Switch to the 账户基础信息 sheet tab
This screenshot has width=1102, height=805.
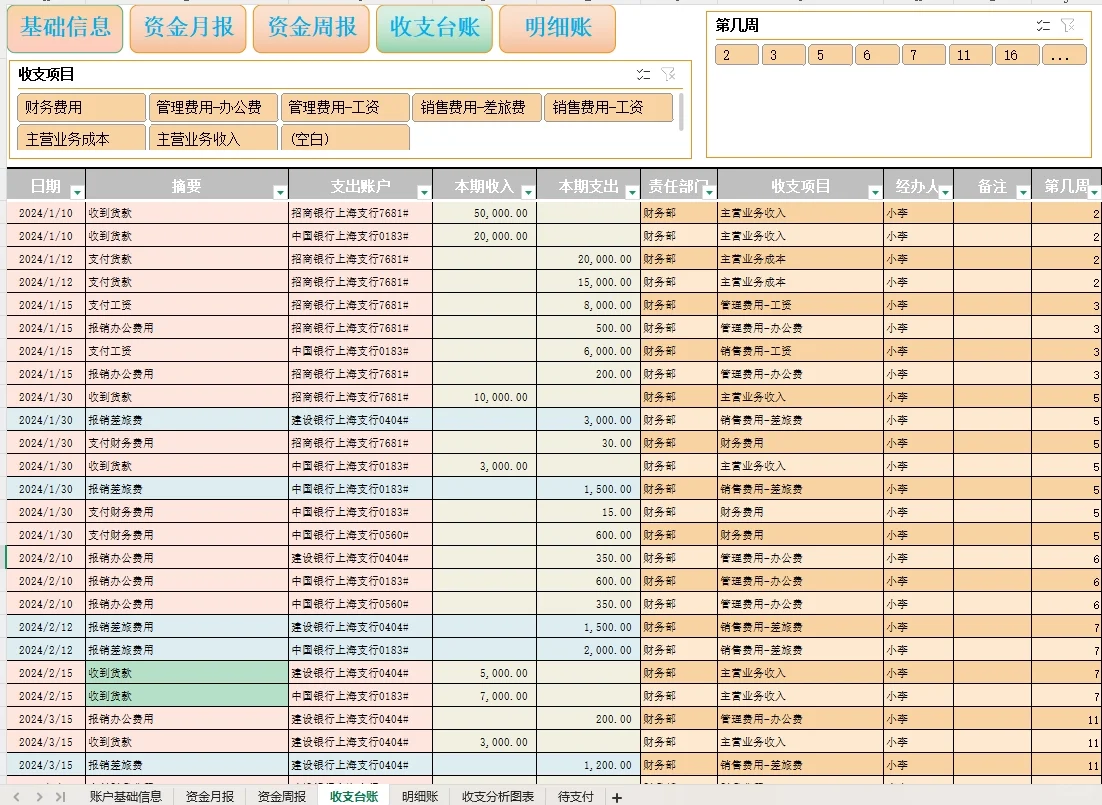(126, 797)
